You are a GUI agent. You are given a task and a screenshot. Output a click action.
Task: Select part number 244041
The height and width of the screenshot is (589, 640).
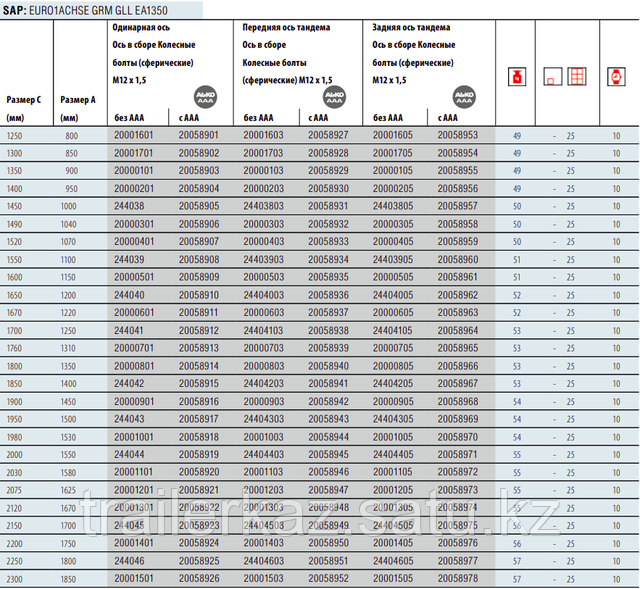click(x=129, y=331)
